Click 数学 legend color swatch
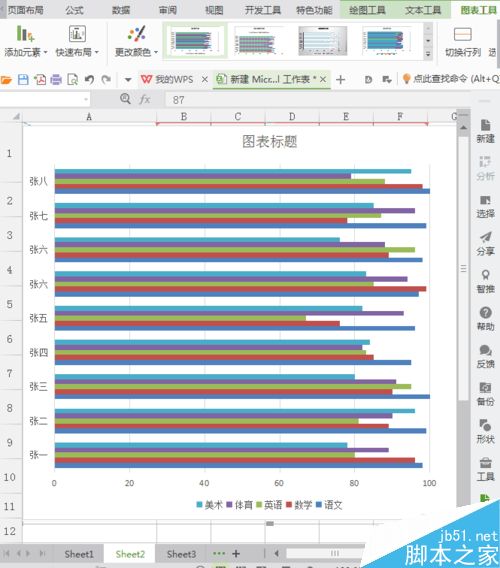 click(289, 504)
